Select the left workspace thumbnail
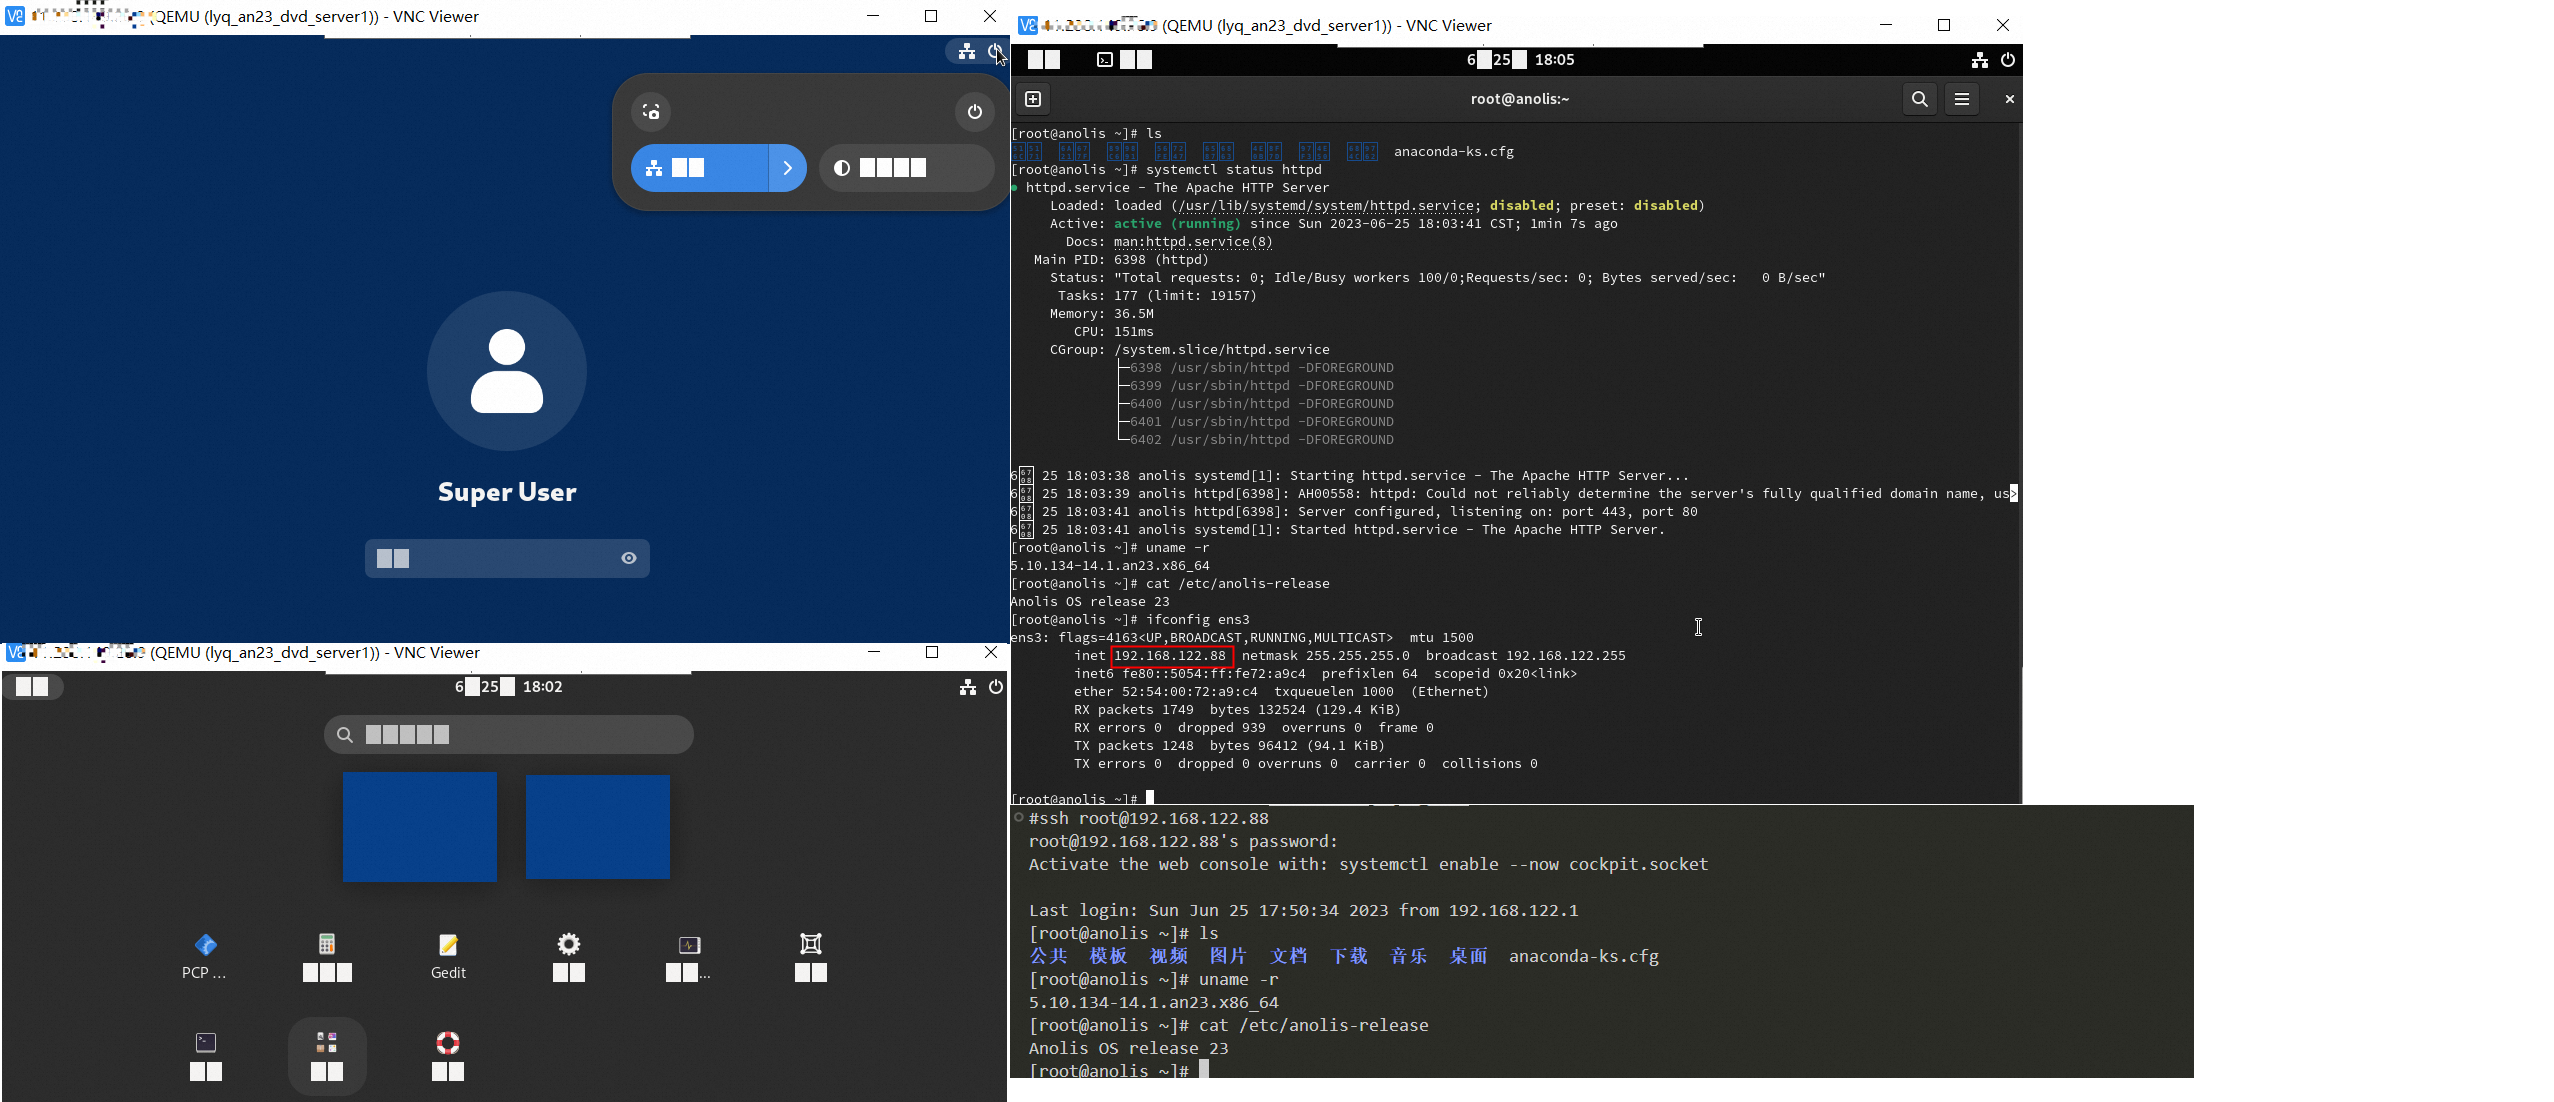This screenshot has width=2554, height=1102. [420, 826]
